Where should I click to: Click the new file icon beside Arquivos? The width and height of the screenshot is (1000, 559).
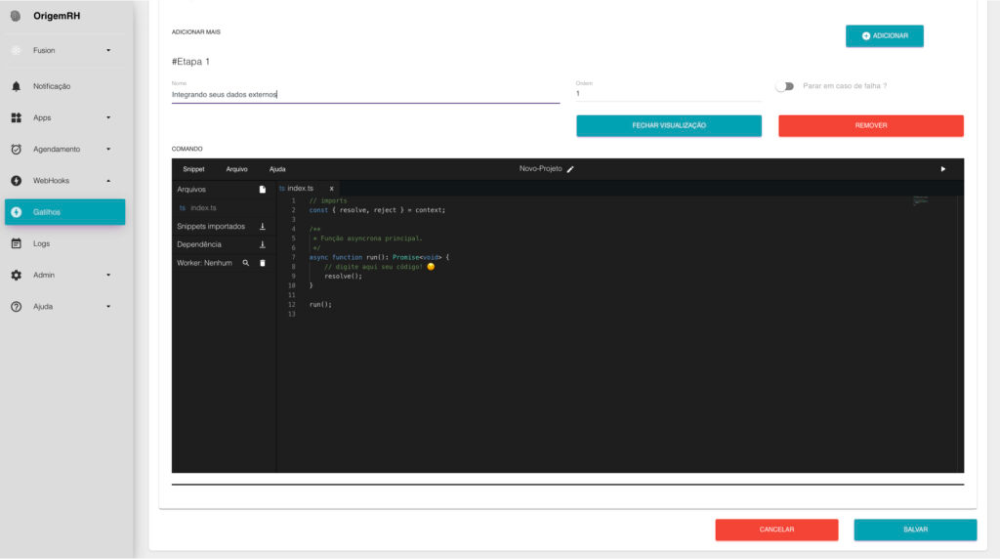click(x=262, y=189)
